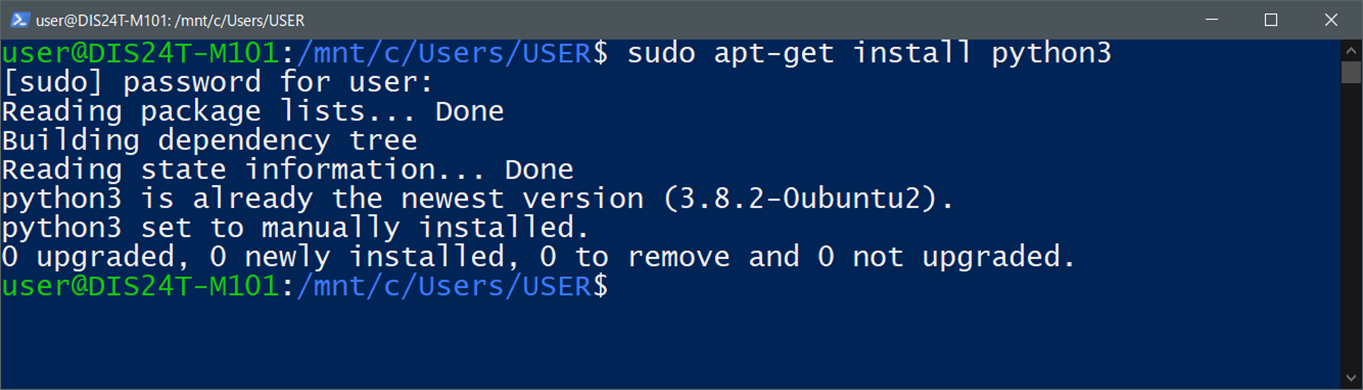Click the first green user@DIS24T-M101 prompt
1363x390 pixels.
click(x=139, y=53)
